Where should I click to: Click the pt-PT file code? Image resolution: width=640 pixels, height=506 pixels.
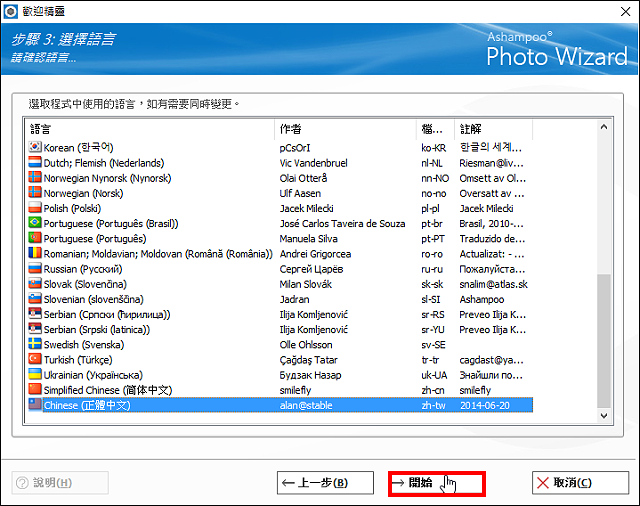click(433, 238)
